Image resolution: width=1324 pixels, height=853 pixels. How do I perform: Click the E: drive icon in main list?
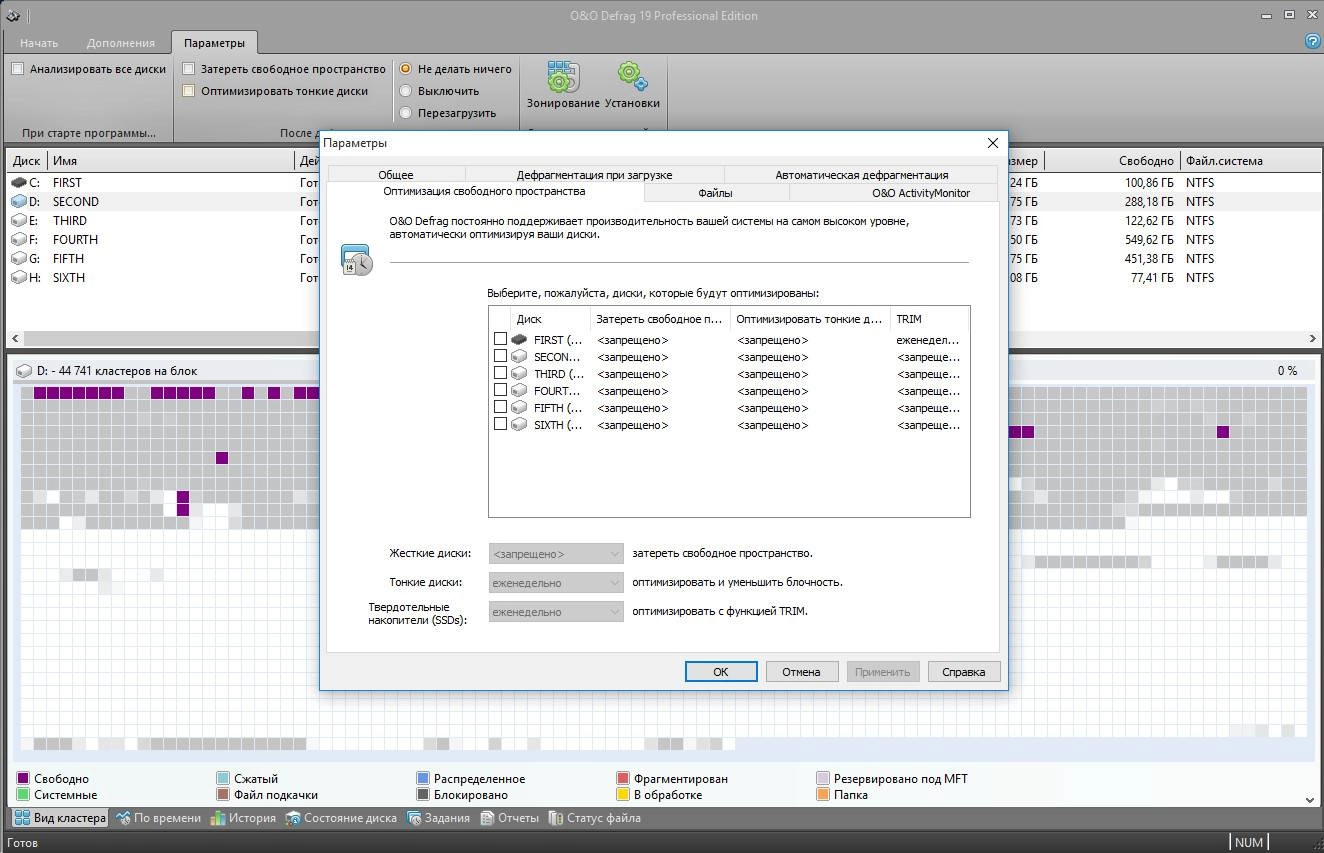click(x=18, y=221)
